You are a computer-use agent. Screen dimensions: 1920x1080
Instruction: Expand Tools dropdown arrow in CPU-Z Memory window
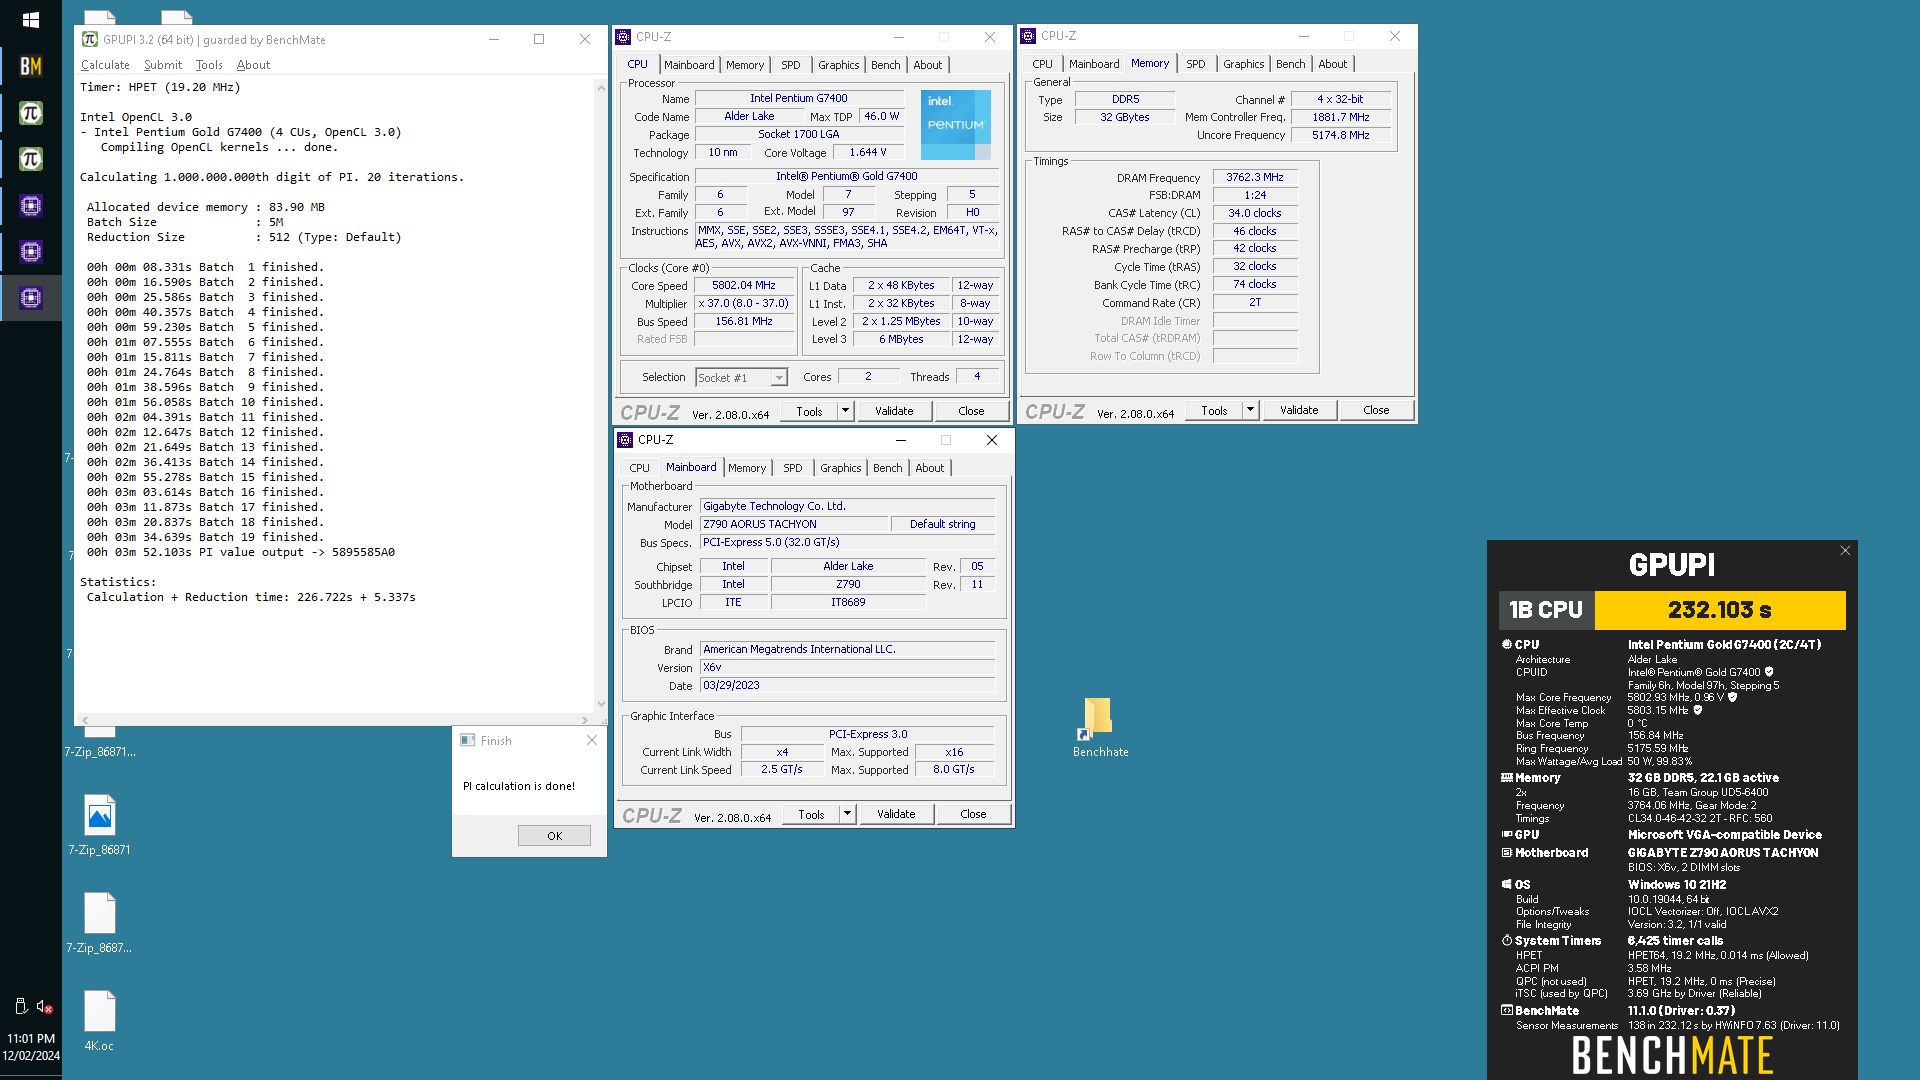coord(1250,410)
